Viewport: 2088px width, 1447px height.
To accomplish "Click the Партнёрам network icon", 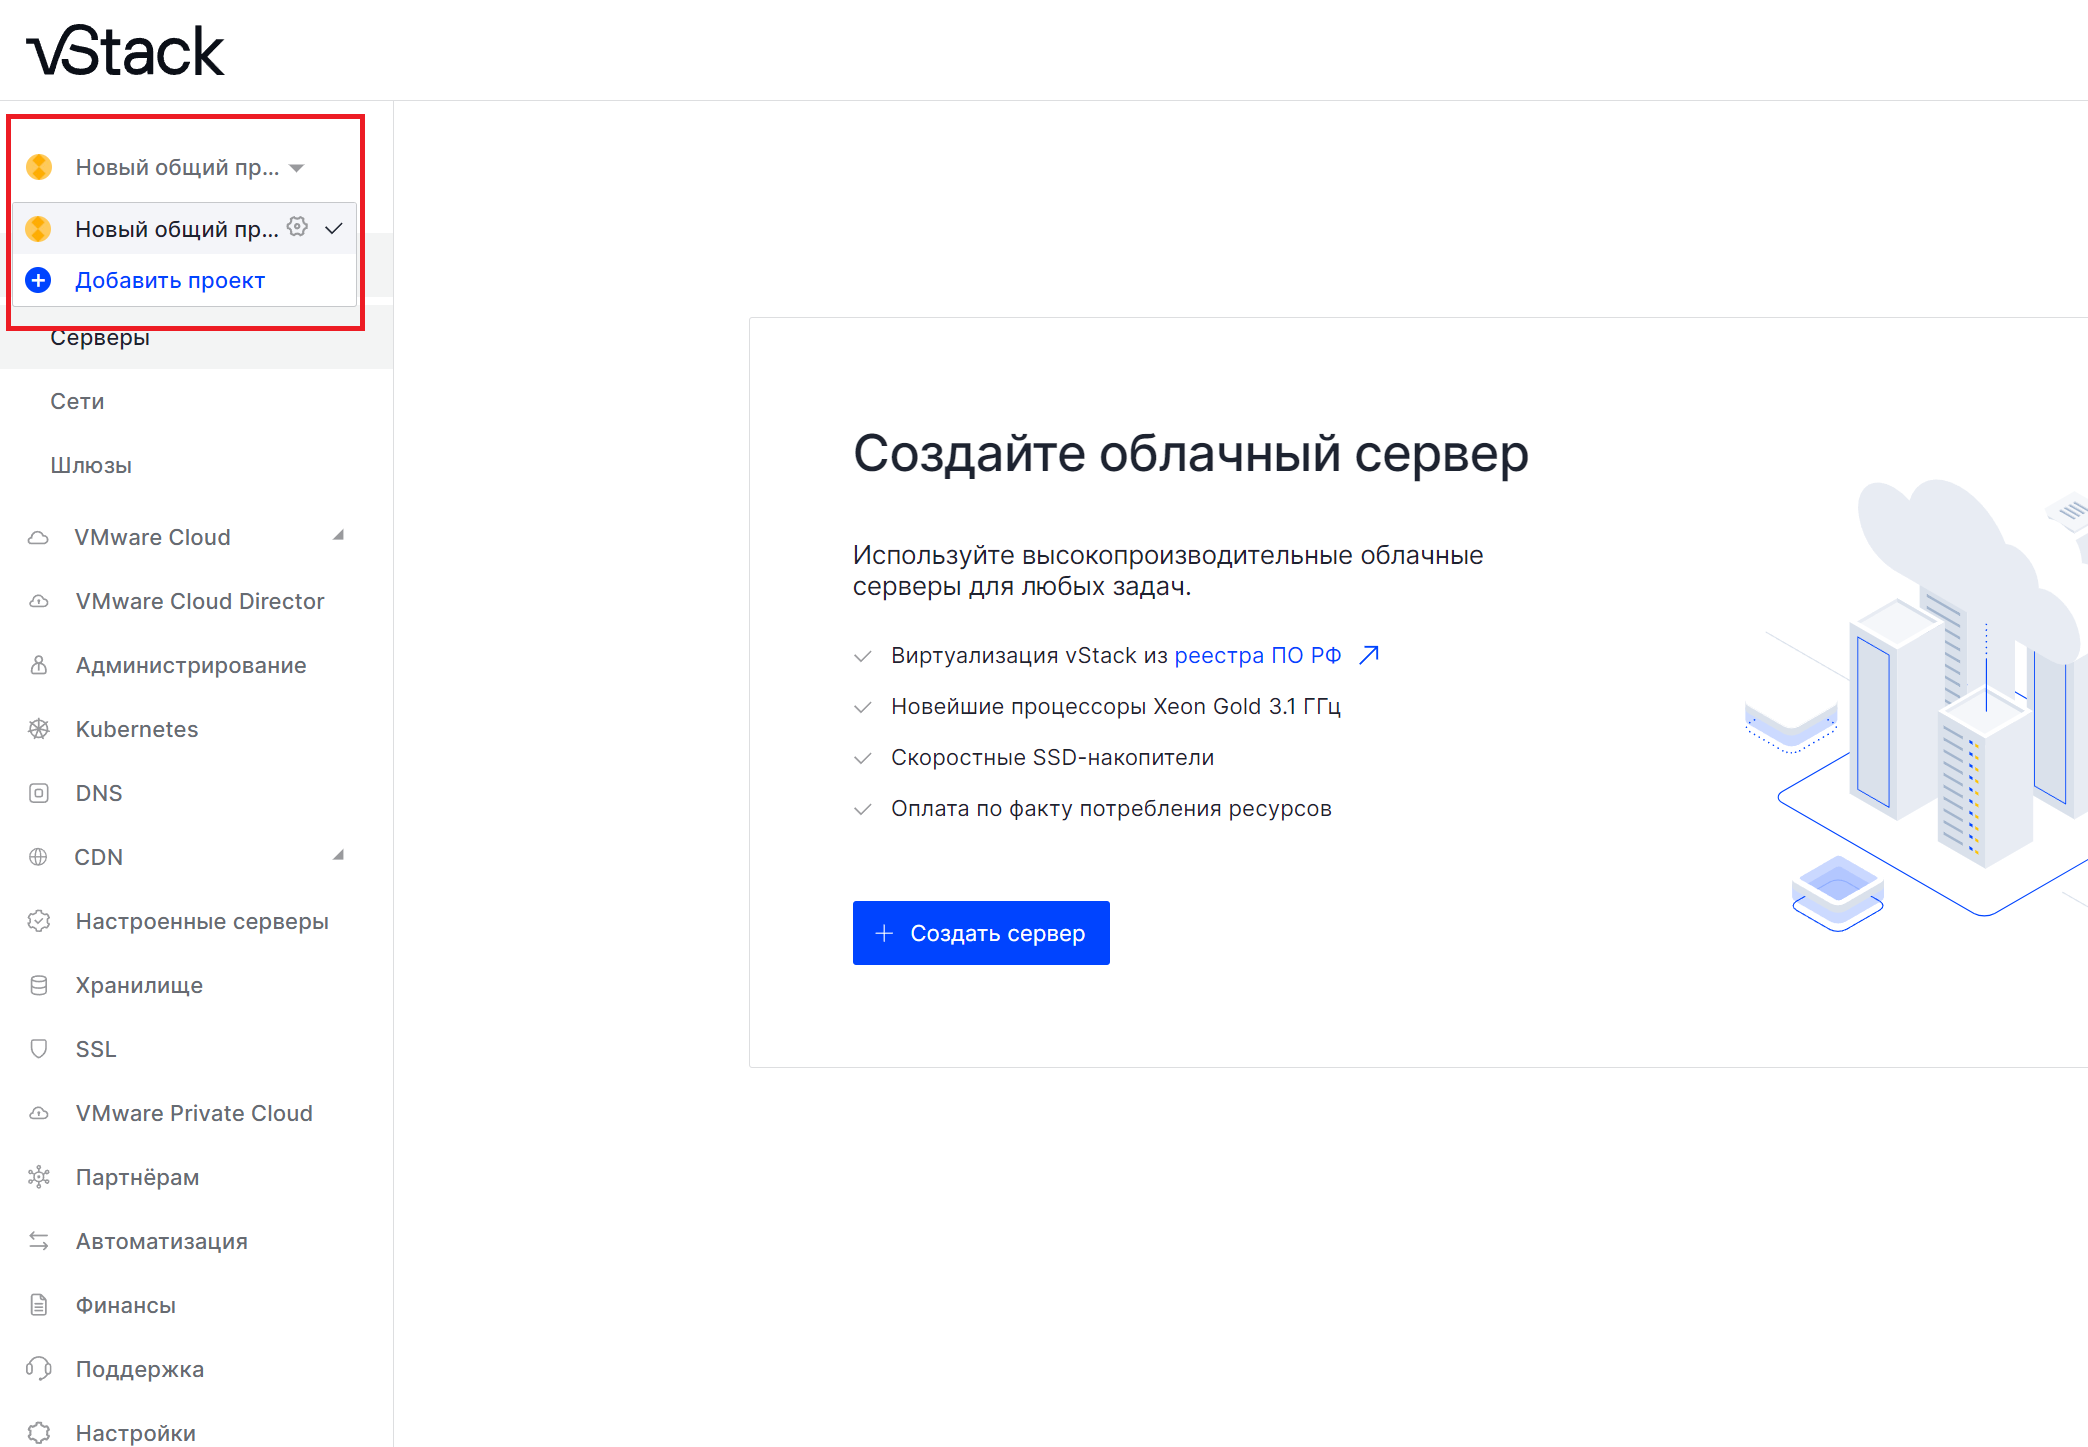I will (38, 1177).
